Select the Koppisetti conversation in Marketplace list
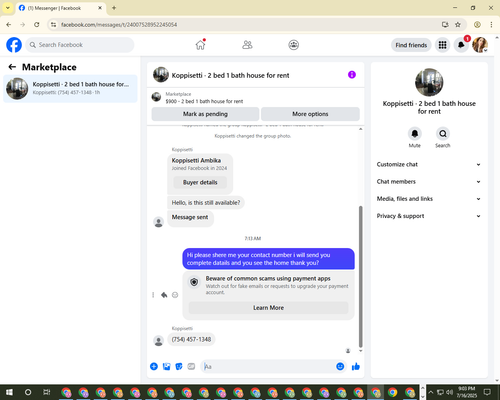 (70, 88)
